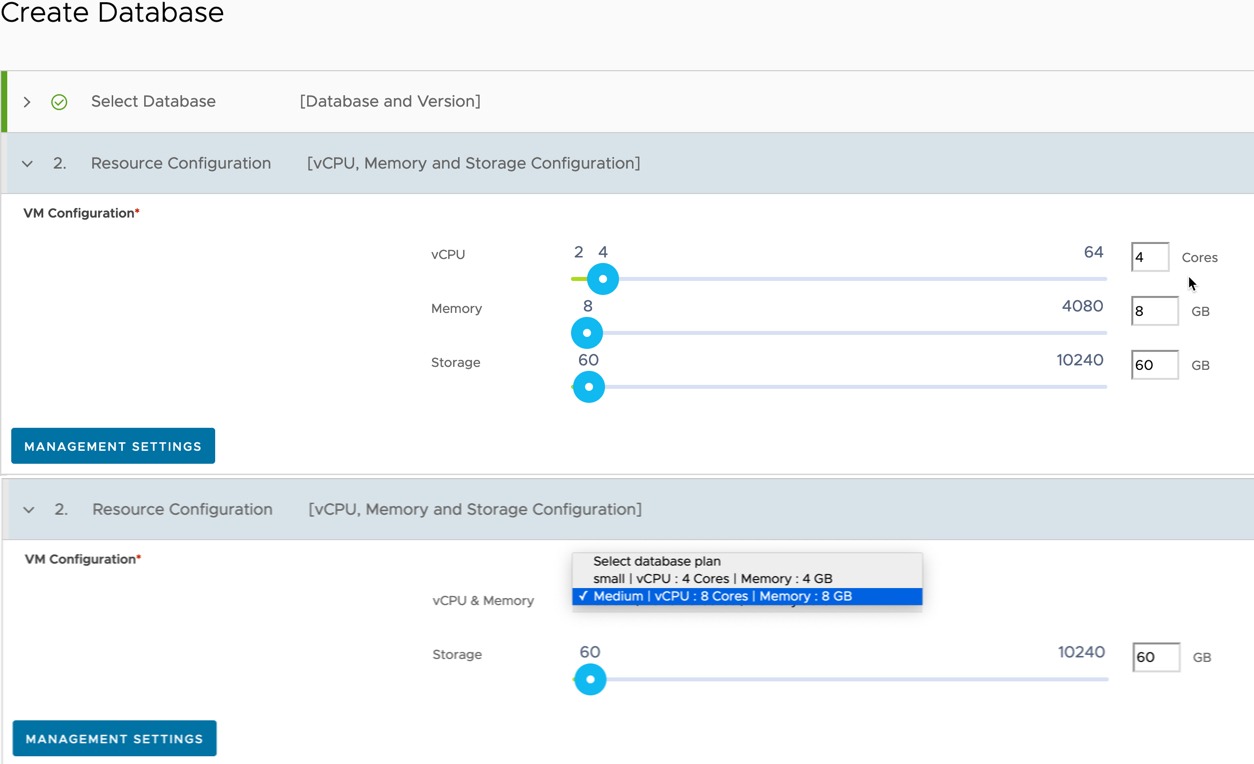Focus the lower Storage GB input field
Image resolution: width=1254 pixels, height=764 pixels.
(x=1157, y=657)
